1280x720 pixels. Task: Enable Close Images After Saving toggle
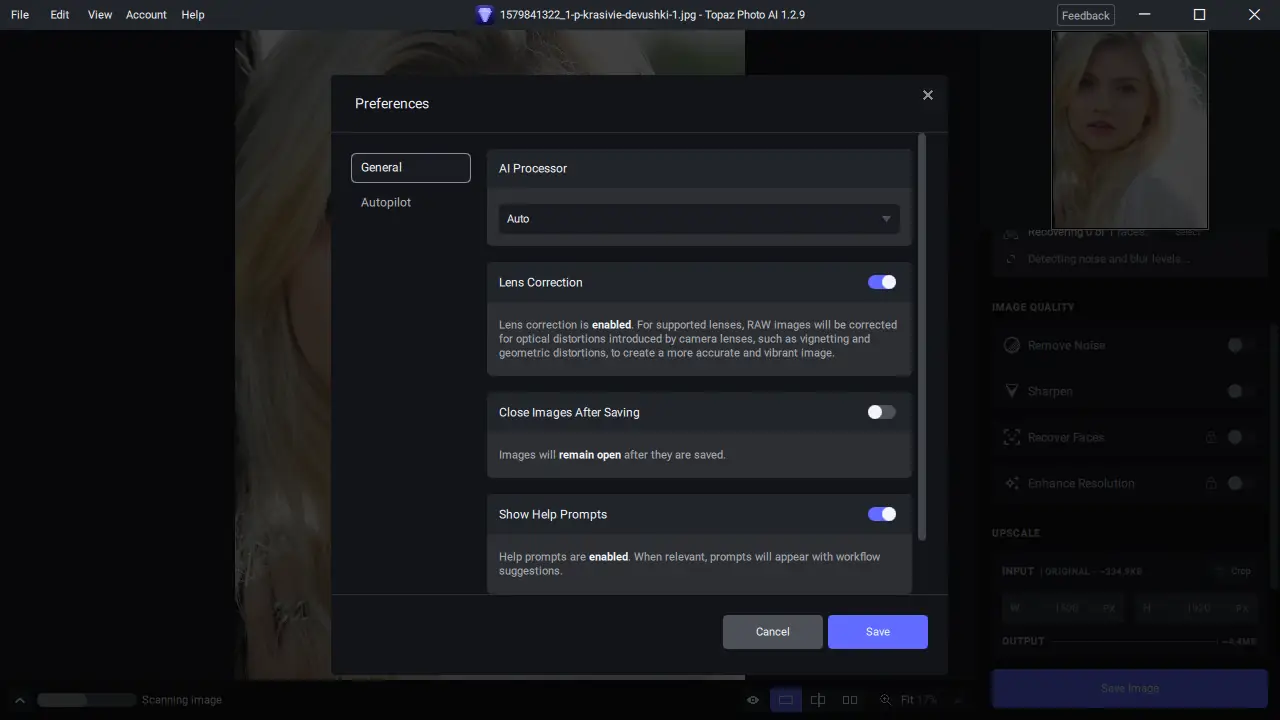[x=882, y=412]
